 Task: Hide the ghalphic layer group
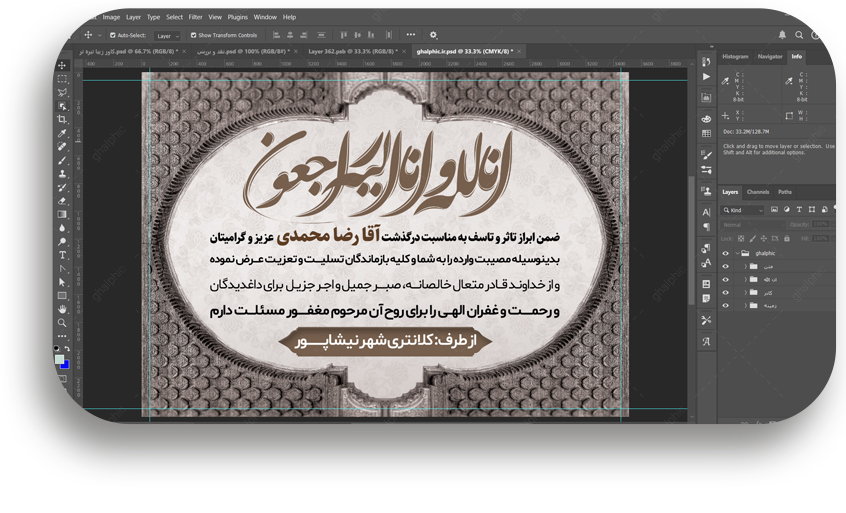click(x=726, y=254)
